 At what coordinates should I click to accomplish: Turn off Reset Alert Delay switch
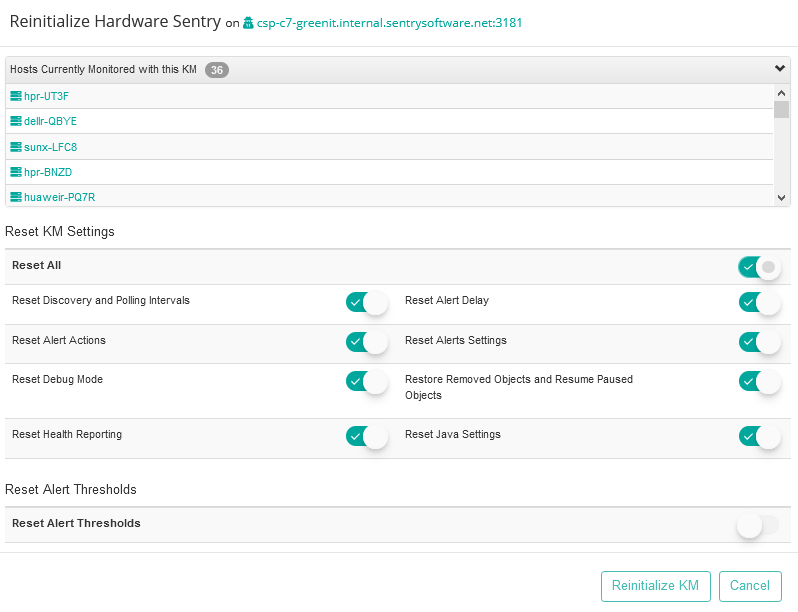click(758, 302)
